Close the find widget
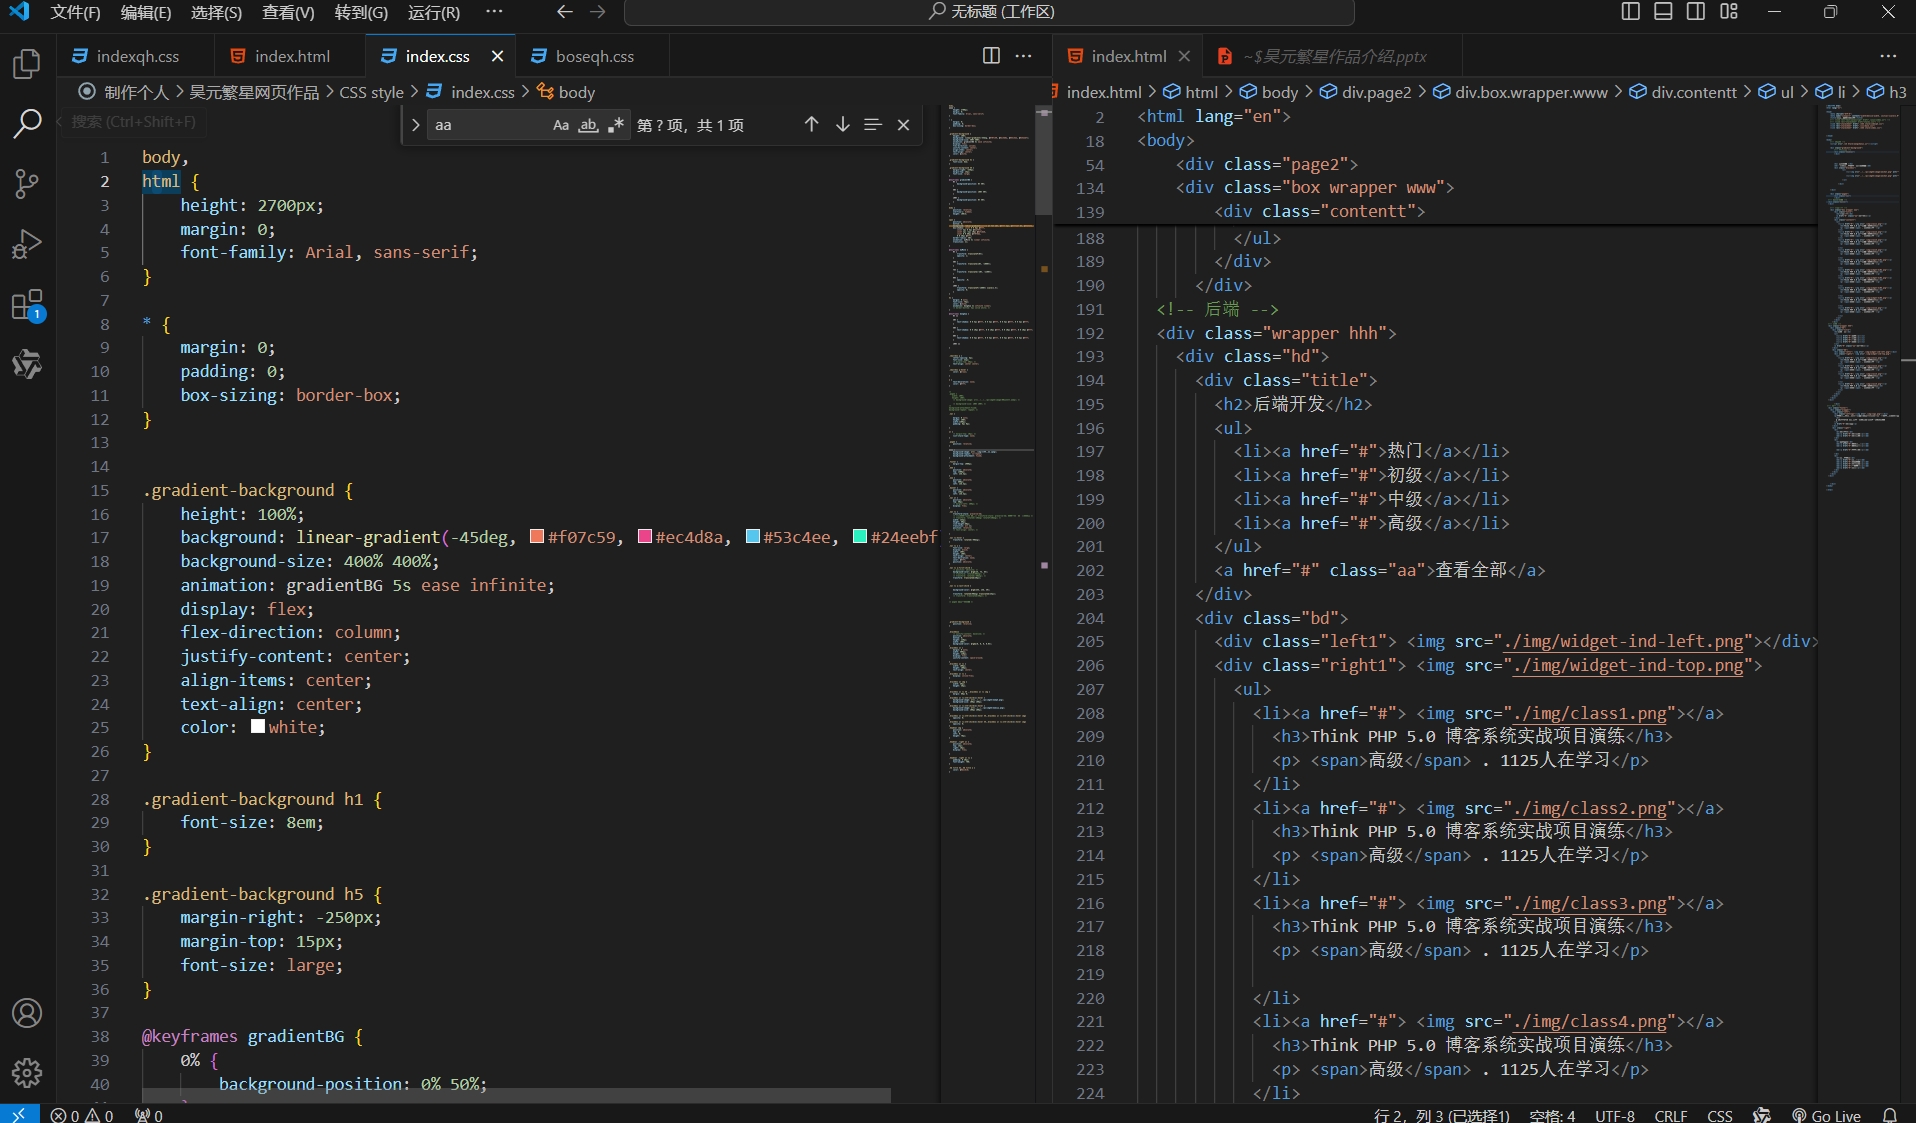The width and height of the screenshot is (1916, 1123). click(903, 124)
